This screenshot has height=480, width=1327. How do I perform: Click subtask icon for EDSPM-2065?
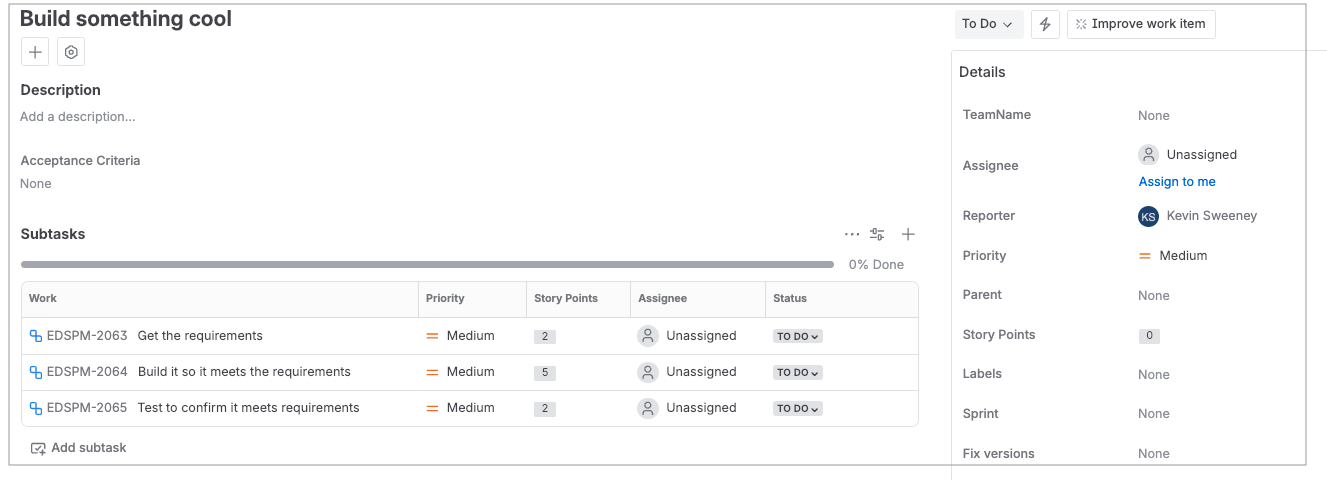[x=36, y=408]
